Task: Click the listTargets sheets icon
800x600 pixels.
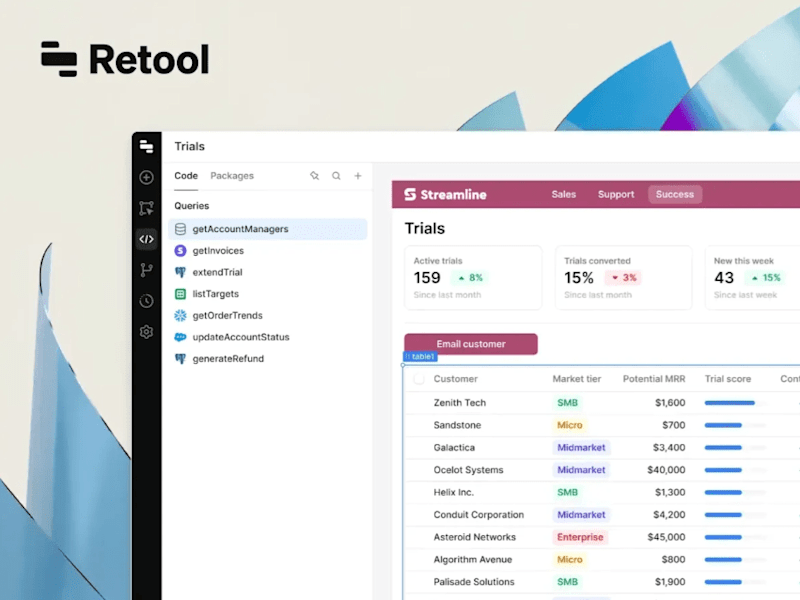Action: tap(180, 294)
